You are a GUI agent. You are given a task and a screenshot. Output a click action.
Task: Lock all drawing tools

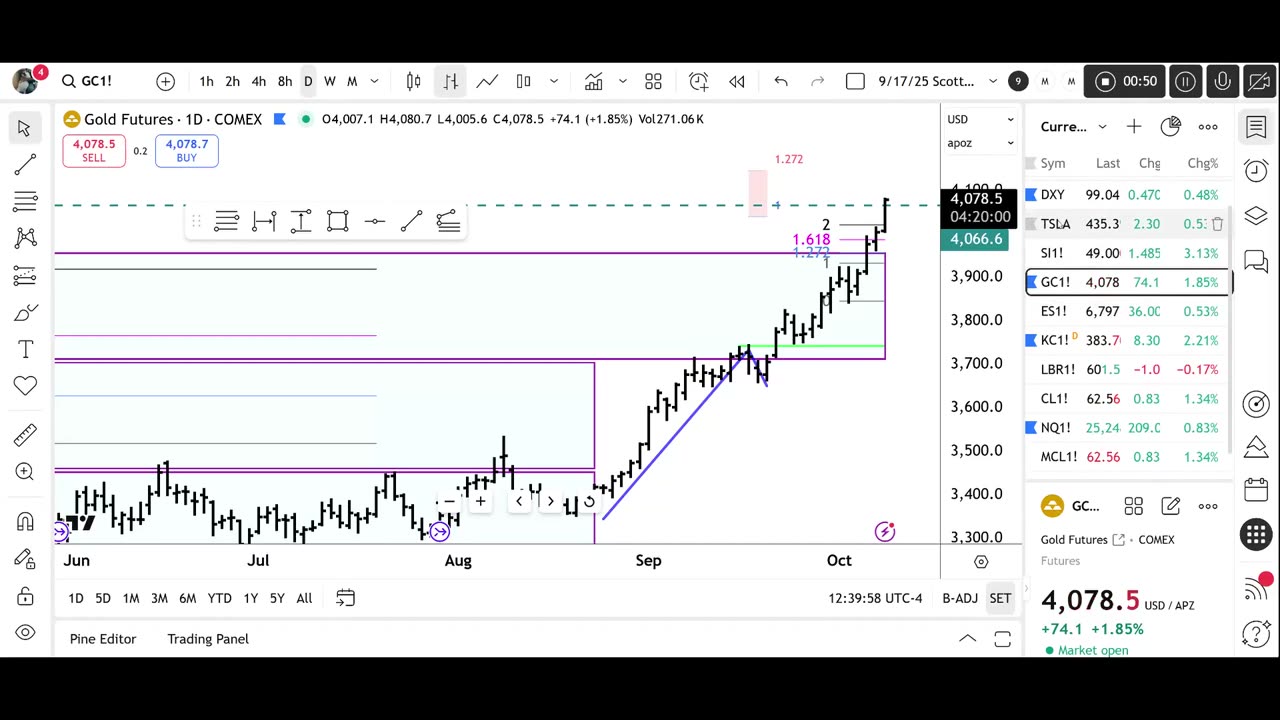pos(25,597)
